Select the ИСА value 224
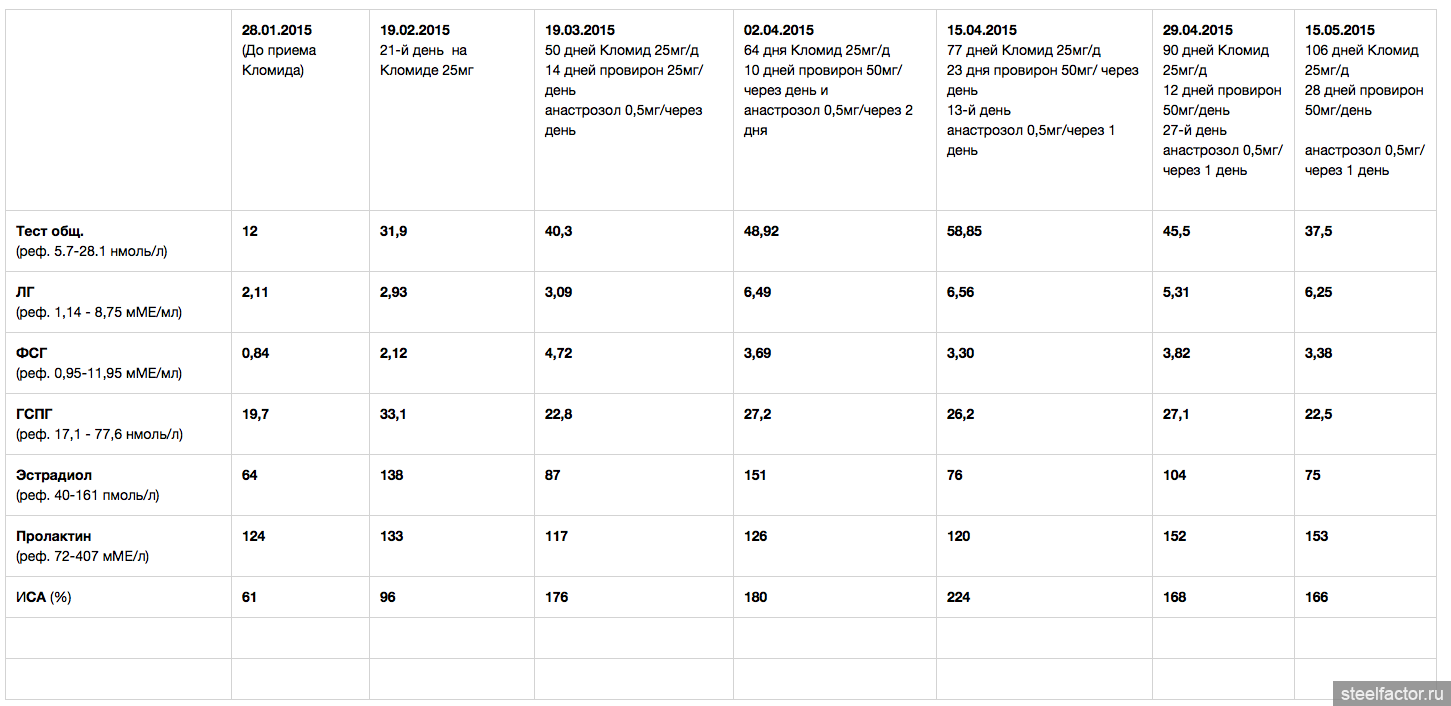 958,597
